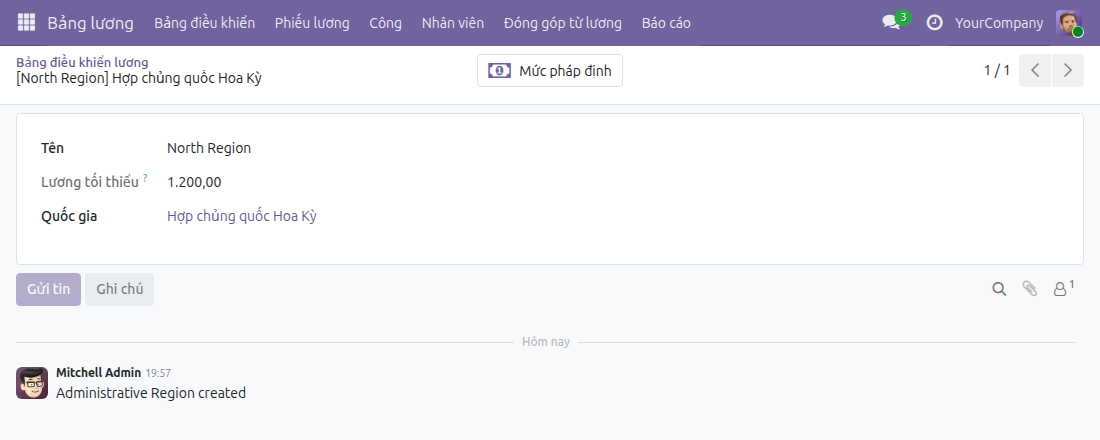Viewport: 1100px width, 440px height.
Task: Go to previous record arrow
Action: 1035,70
